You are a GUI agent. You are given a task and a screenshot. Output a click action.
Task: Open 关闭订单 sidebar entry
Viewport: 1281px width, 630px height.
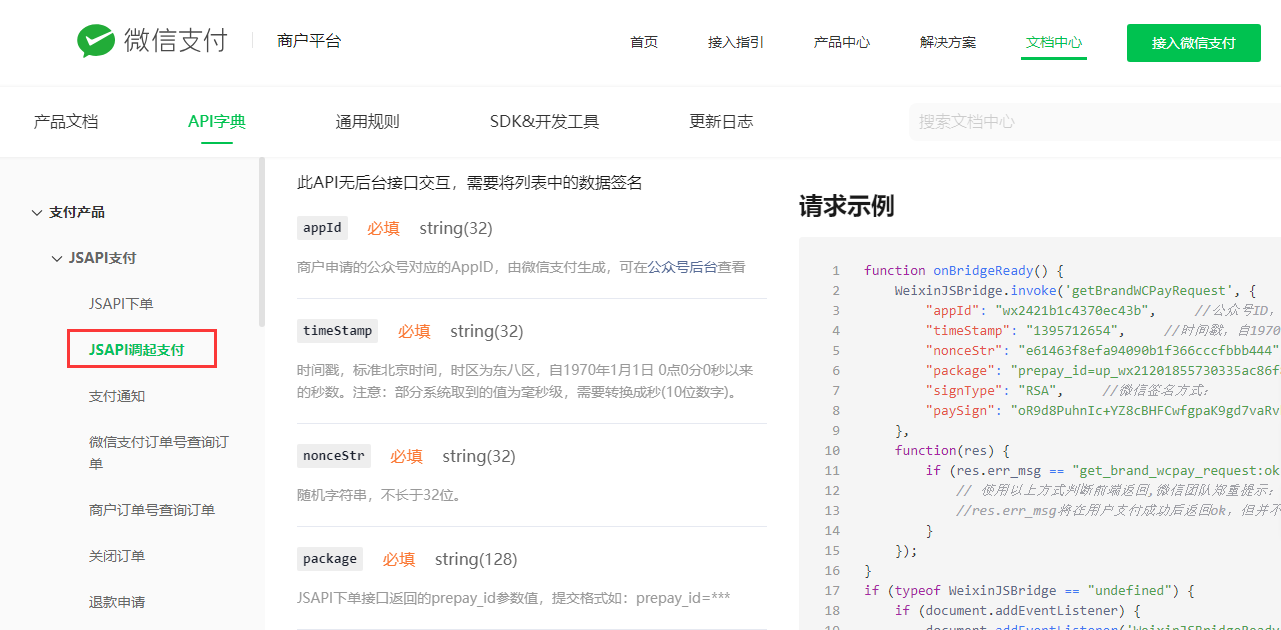117,556
